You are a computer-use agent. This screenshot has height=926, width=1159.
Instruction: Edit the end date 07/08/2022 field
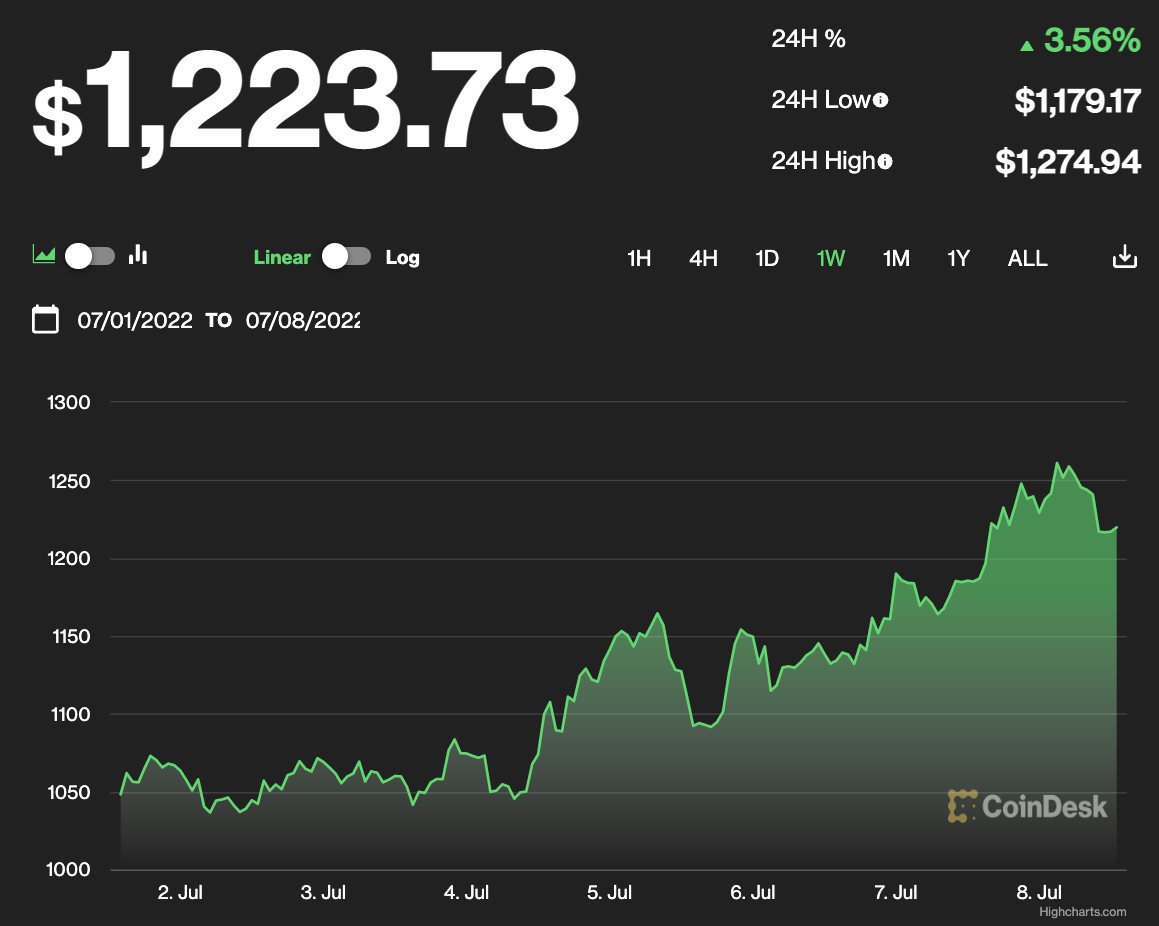tap(303, 320)
